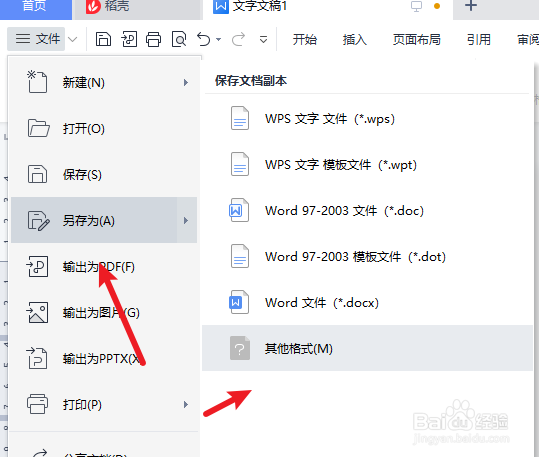Image resolution: width=539 pixels, height=457 pixels.
Task: Click the 保存文档副本 heading text
Action: point(251,81)
